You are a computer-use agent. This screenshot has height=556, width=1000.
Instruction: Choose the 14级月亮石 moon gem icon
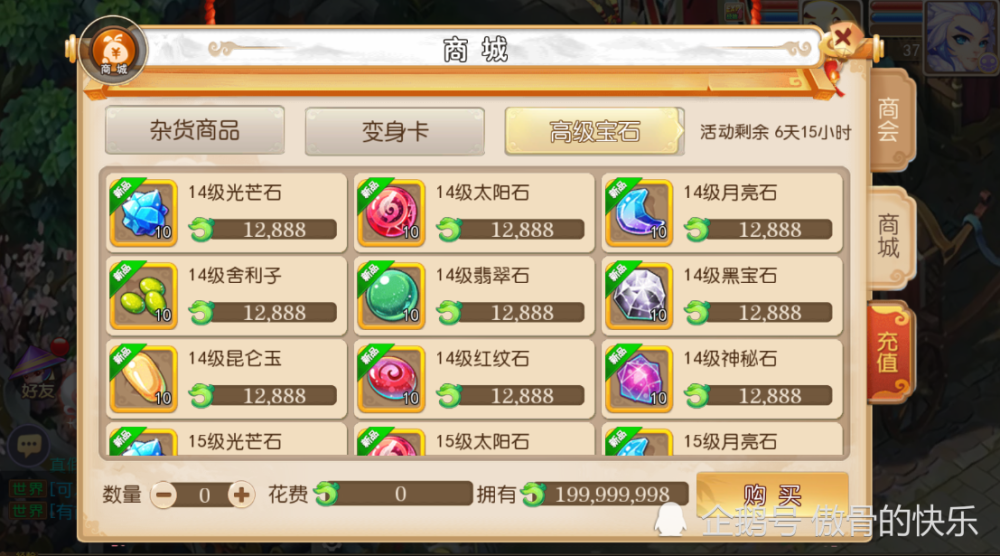[638, 213]
